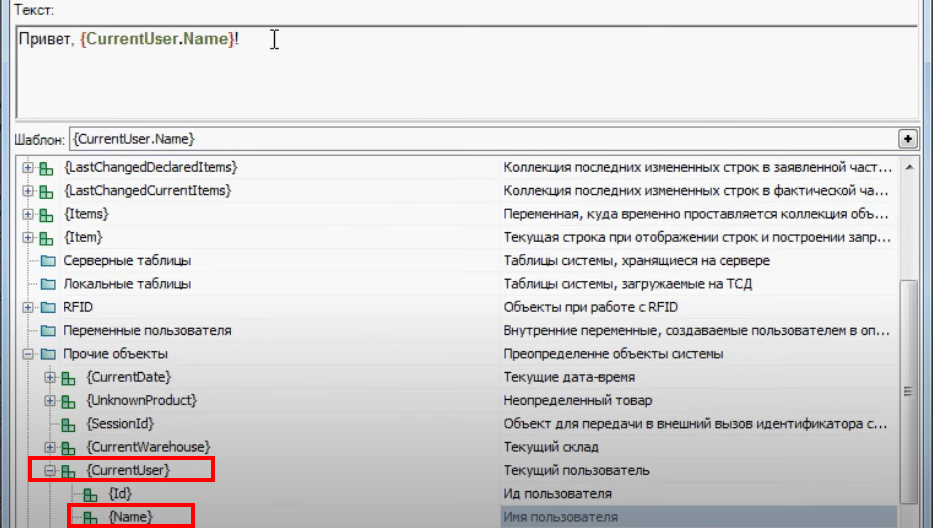Click the plus button beside the template field
The width and height of the screenshot is (933, 528).
tap(907, 139)
